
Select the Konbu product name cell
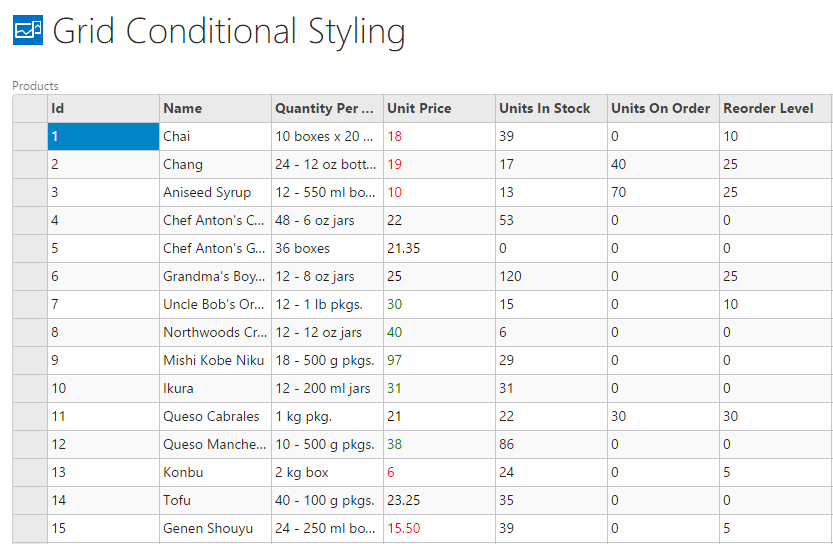click(x=215, y=472)
